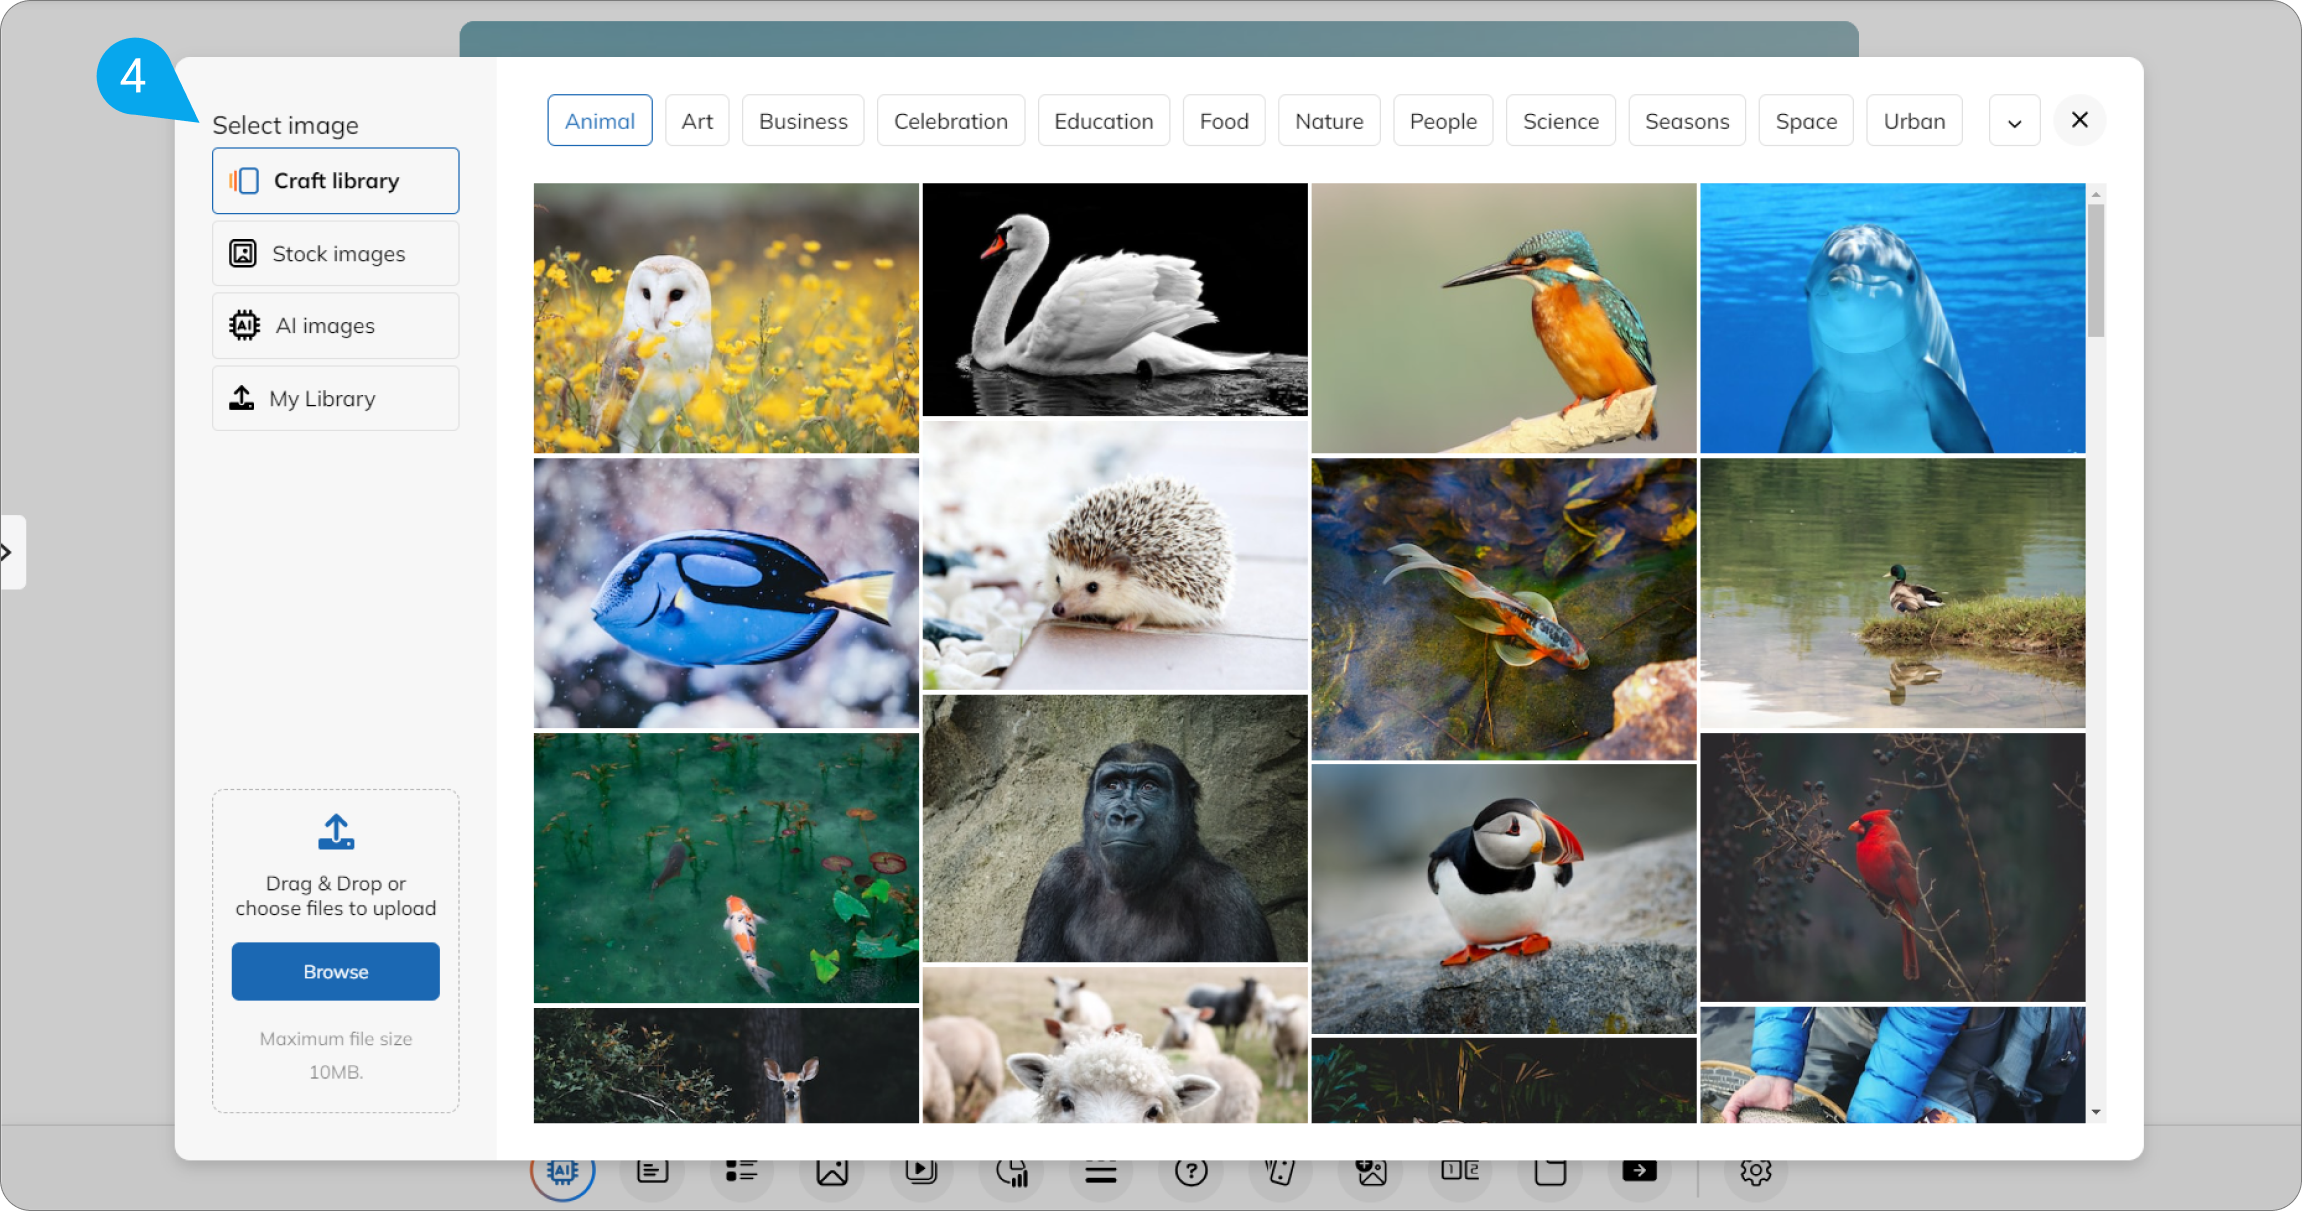Choose the Food category chip
The height and width of the screenshot is (1211, 2302).
1224,121
